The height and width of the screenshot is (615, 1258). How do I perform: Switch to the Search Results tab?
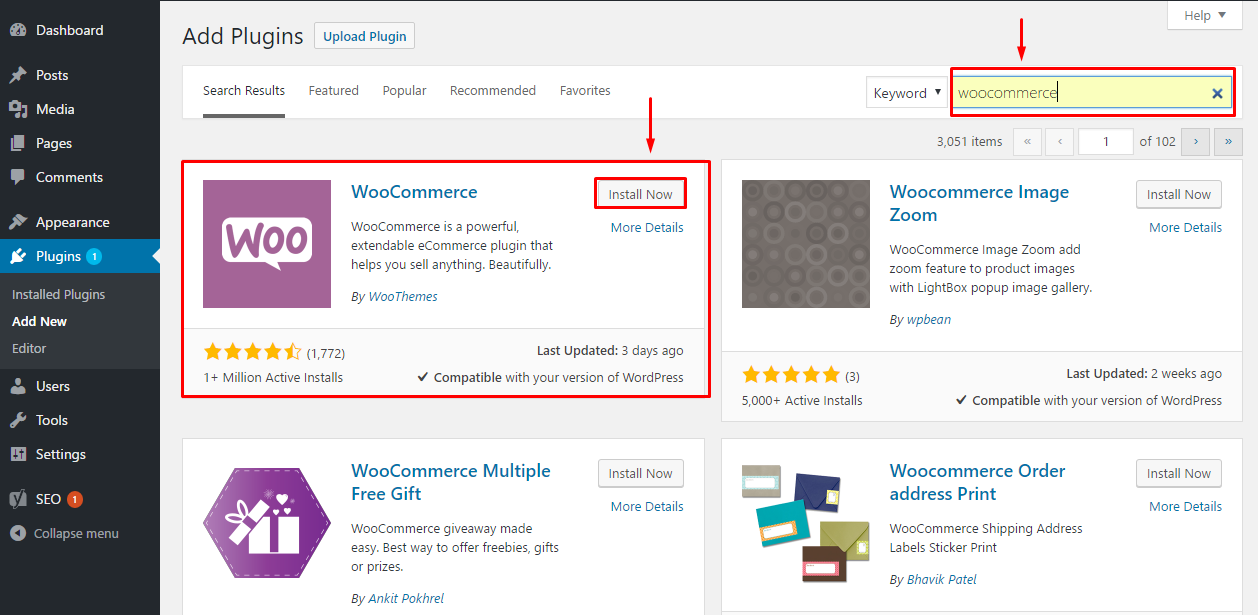[x=244, y=90]
